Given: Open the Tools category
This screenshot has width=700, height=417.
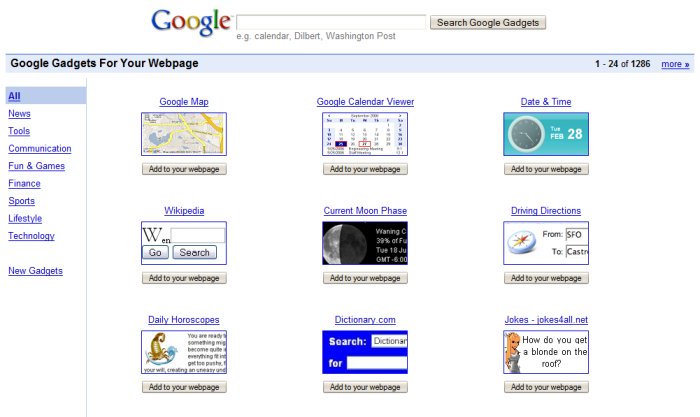Looking at the screenshot, I should 19,131.
